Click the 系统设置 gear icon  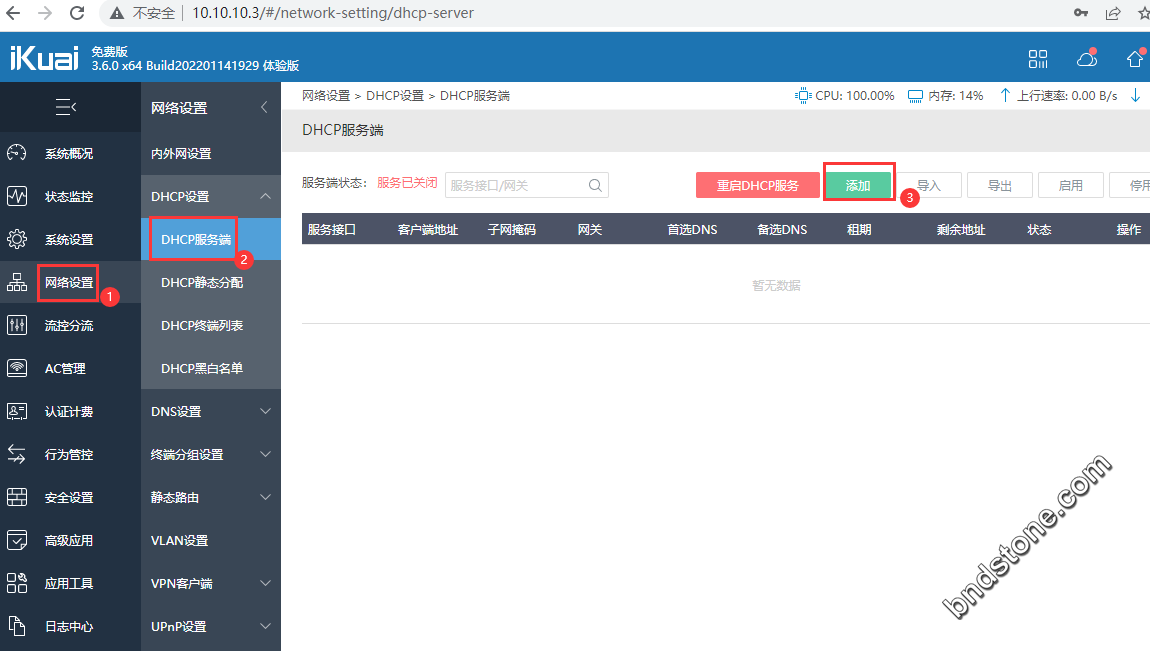(x=17, y=239)
